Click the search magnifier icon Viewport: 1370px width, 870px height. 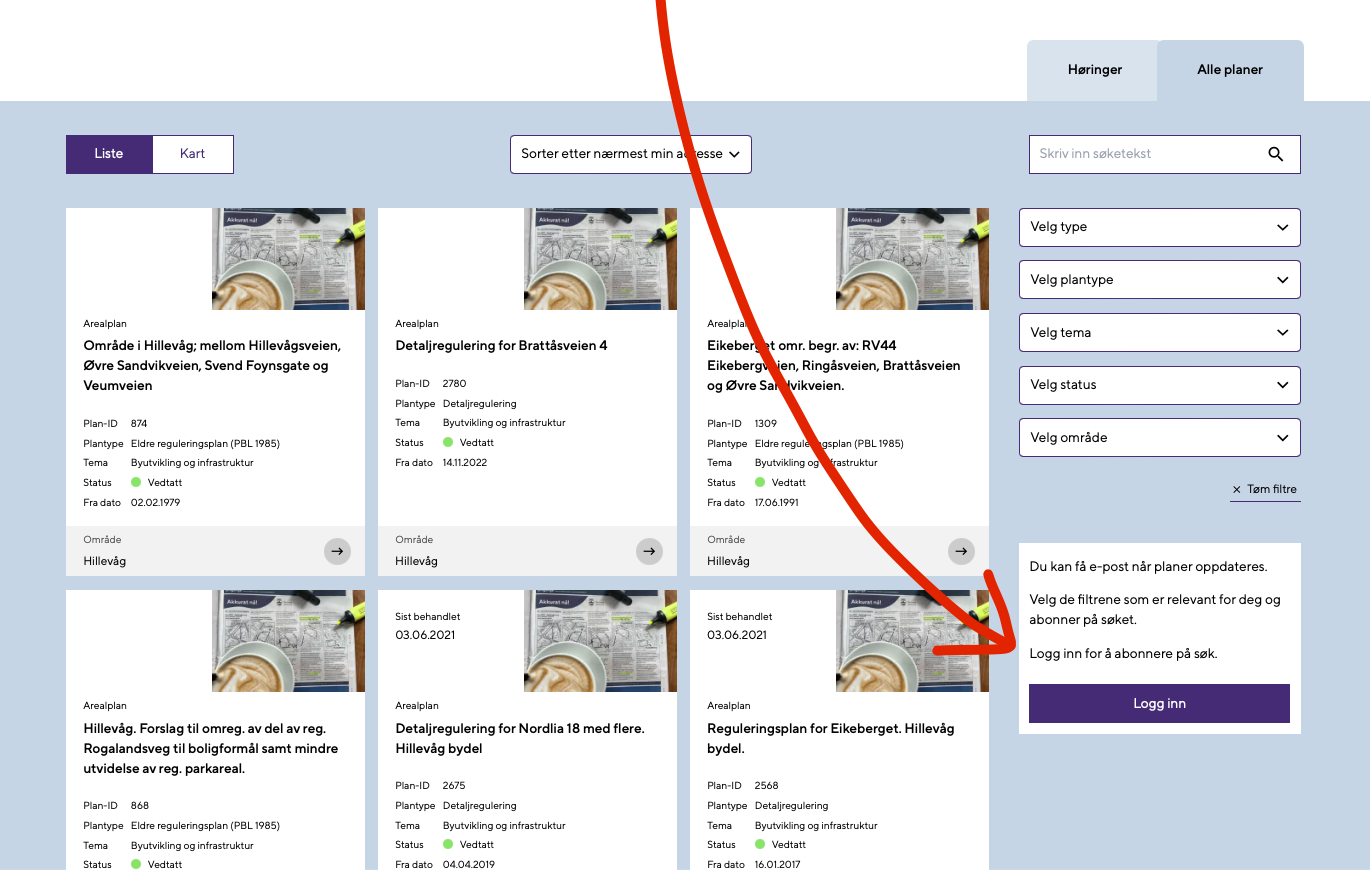coord(1275,154)
